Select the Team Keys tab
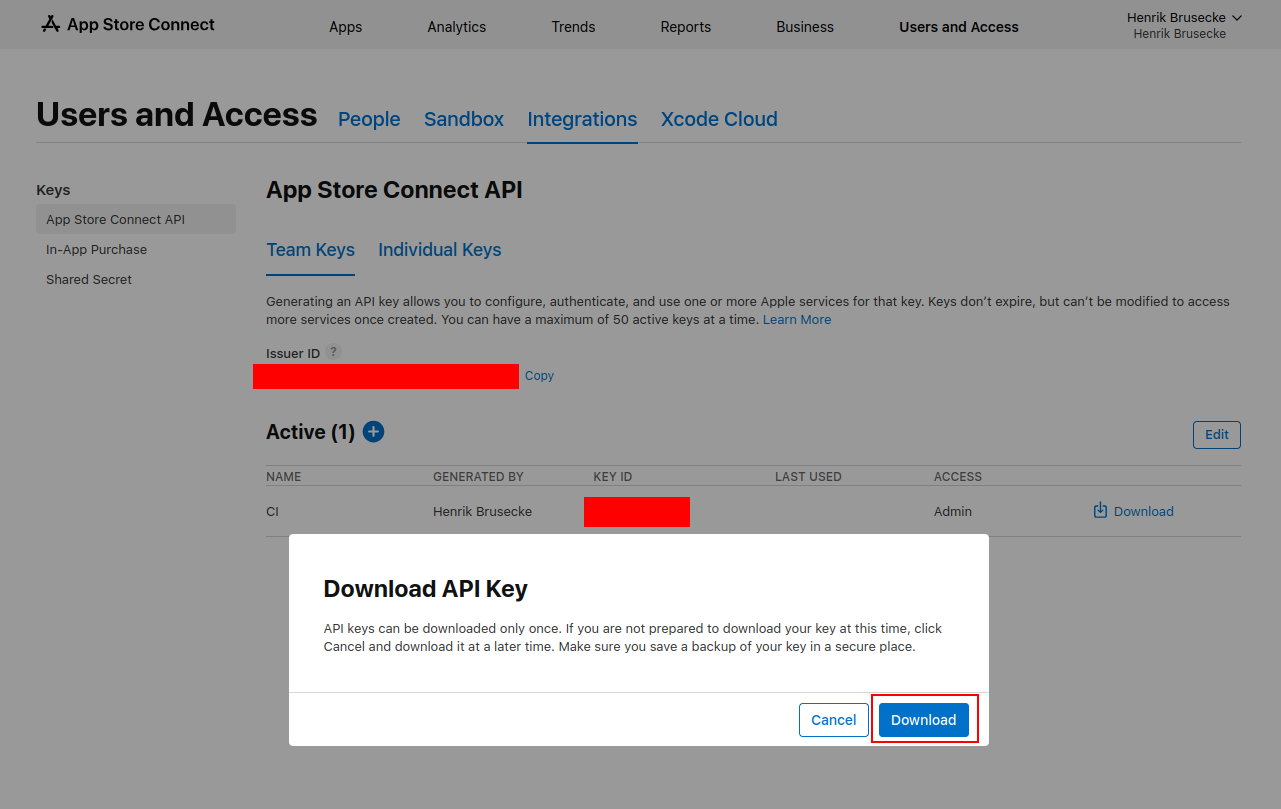 click(x=311, y=250)
